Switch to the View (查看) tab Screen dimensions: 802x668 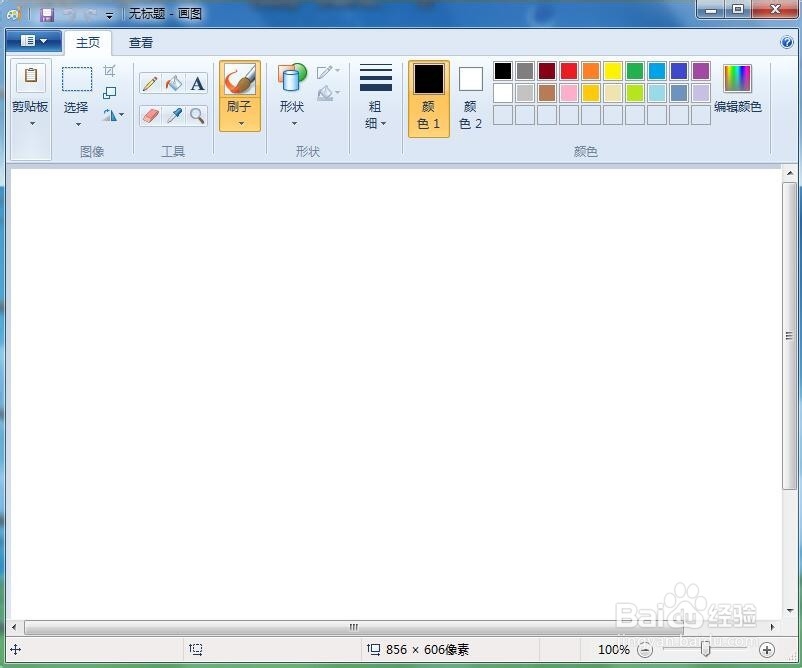[141, 42]
